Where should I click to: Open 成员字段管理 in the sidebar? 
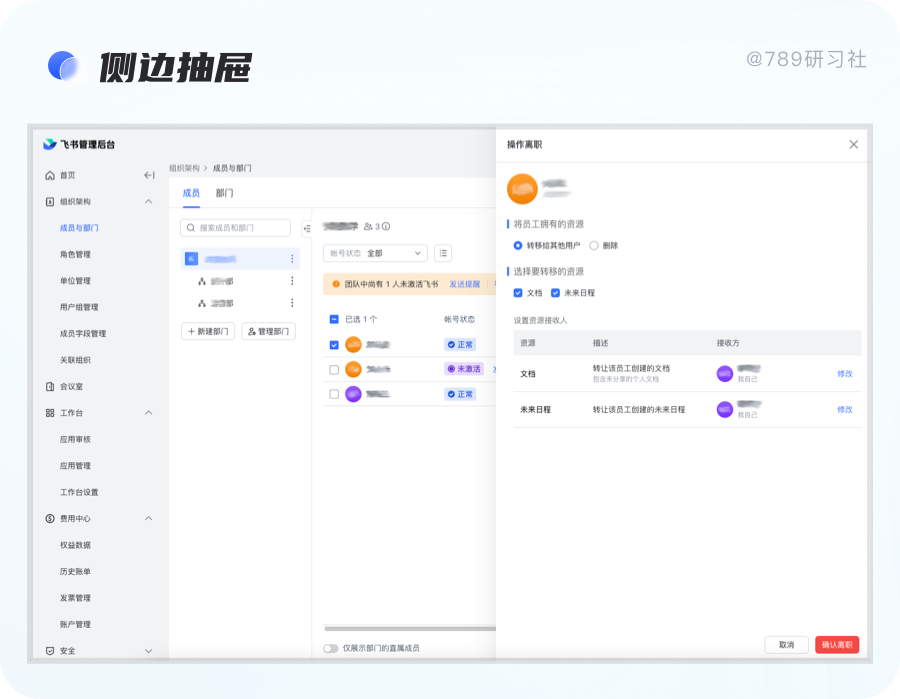click(x=83, y=333)
